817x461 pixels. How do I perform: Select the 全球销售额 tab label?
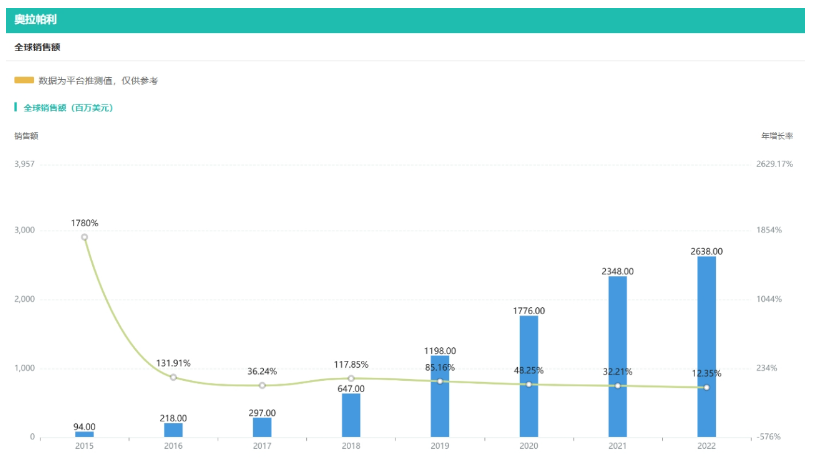click(38, 47)
